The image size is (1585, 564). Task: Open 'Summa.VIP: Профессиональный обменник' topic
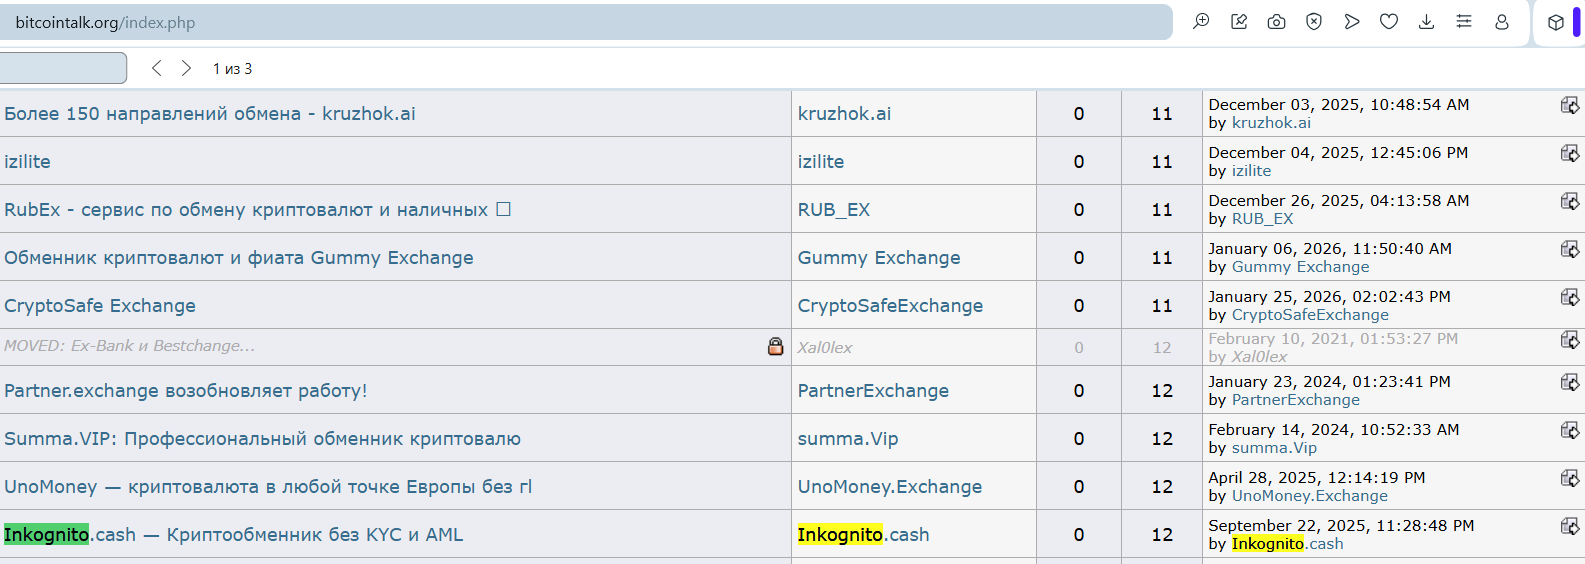[x=262, y=438]
